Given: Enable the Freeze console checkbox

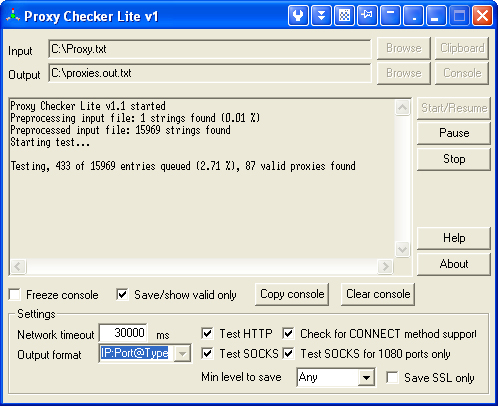Looking at the screenshot, I should [15, 295].
